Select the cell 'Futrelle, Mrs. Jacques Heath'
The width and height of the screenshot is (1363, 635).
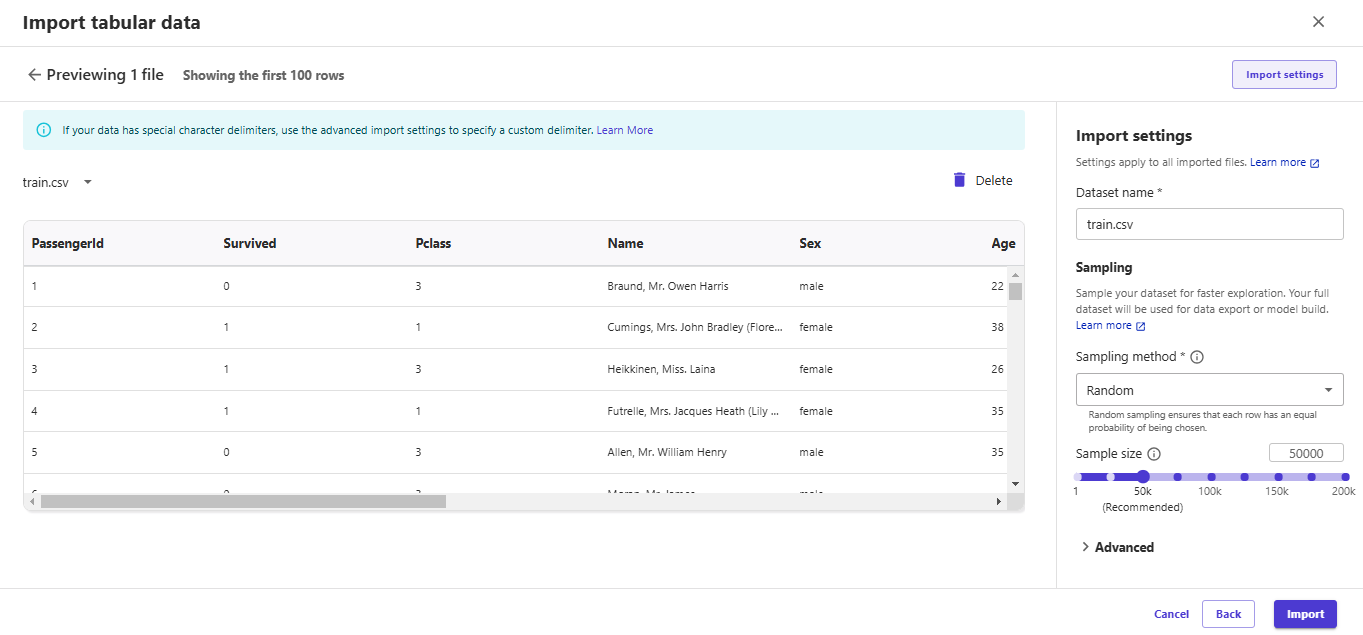click(x=693, y=410)
